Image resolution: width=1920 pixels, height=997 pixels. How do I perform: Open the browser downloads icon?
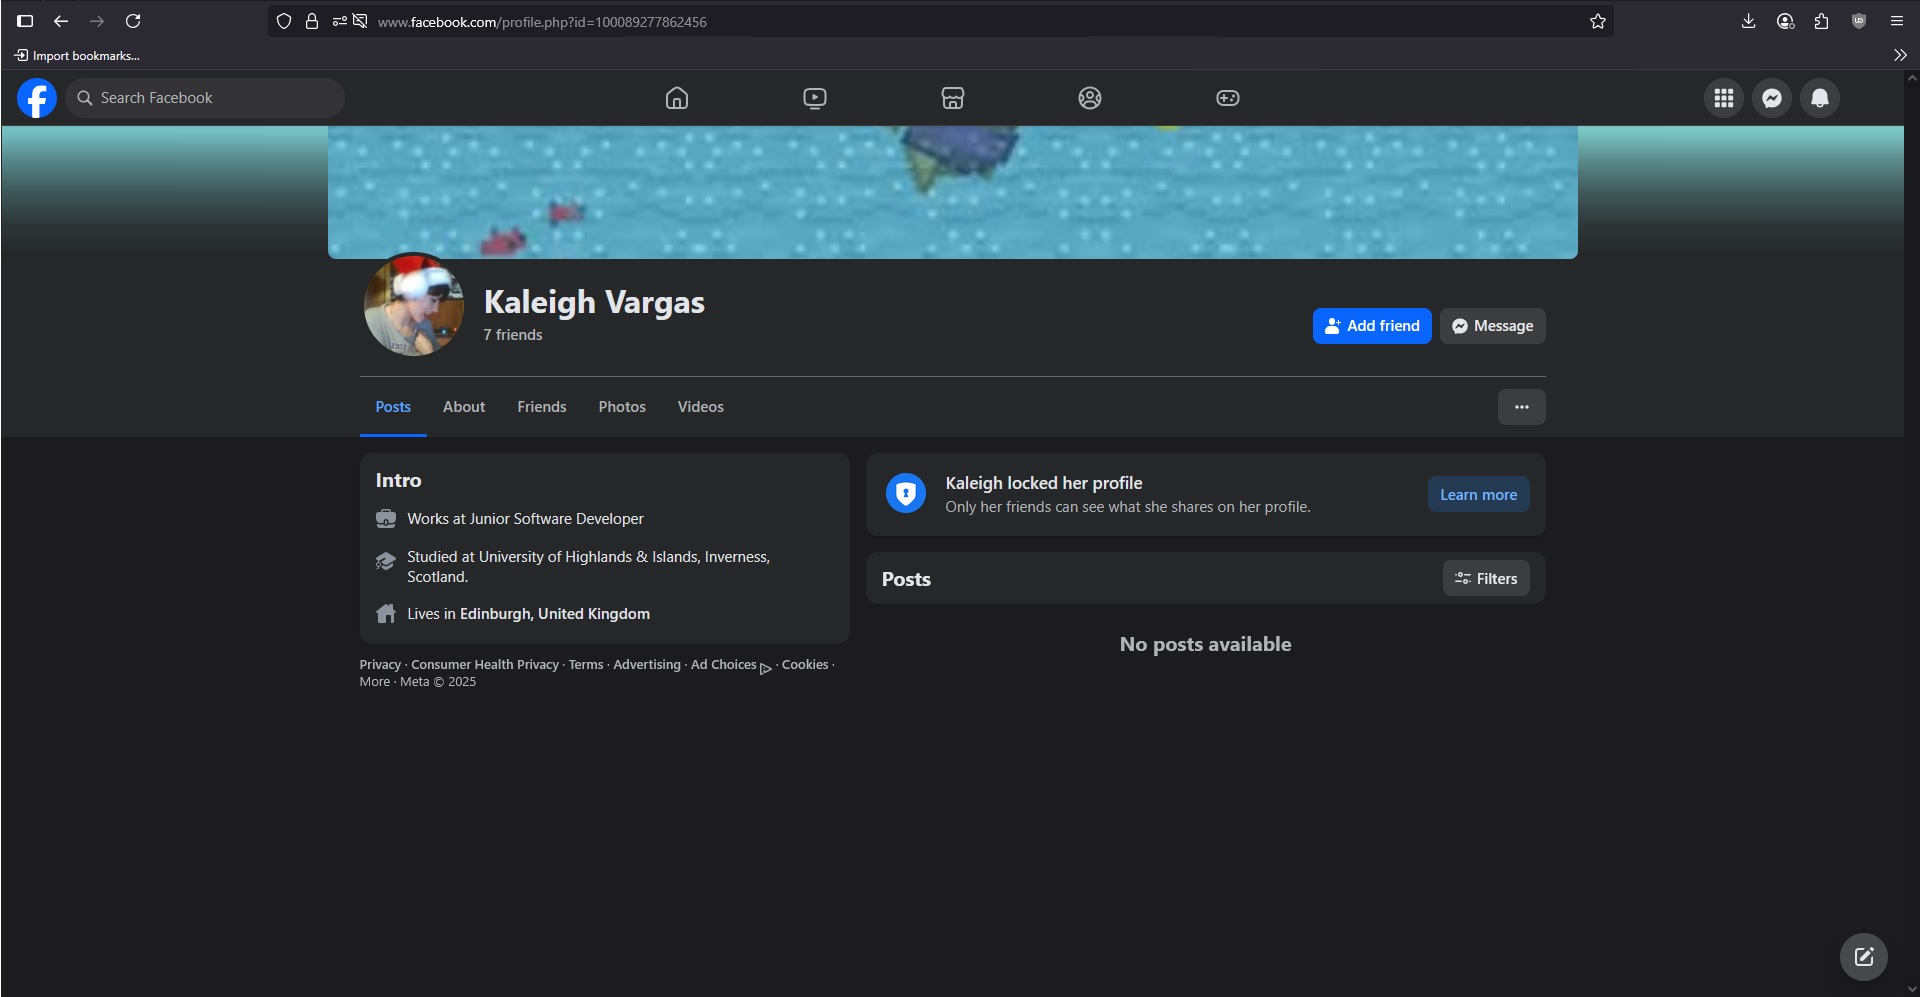[x=1749, y=21]
